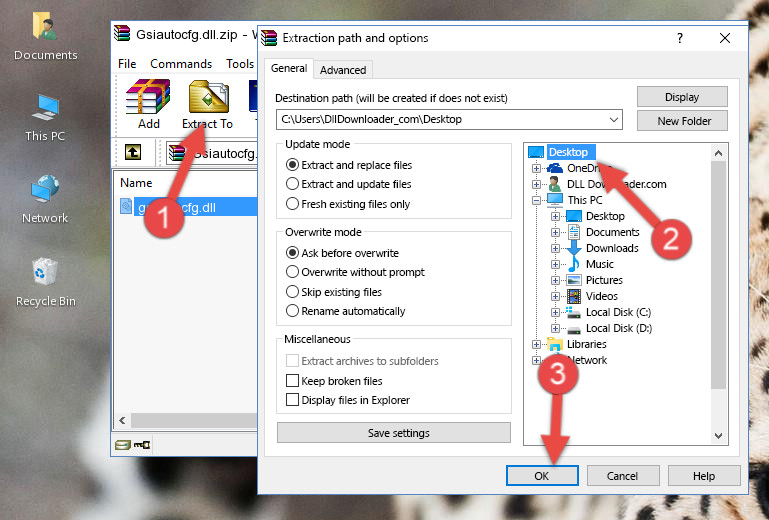Image resolution: width=769 pixels, height=520 pixels.
Task: Enable Display files in Explorer checkbox
Action: 292,399
